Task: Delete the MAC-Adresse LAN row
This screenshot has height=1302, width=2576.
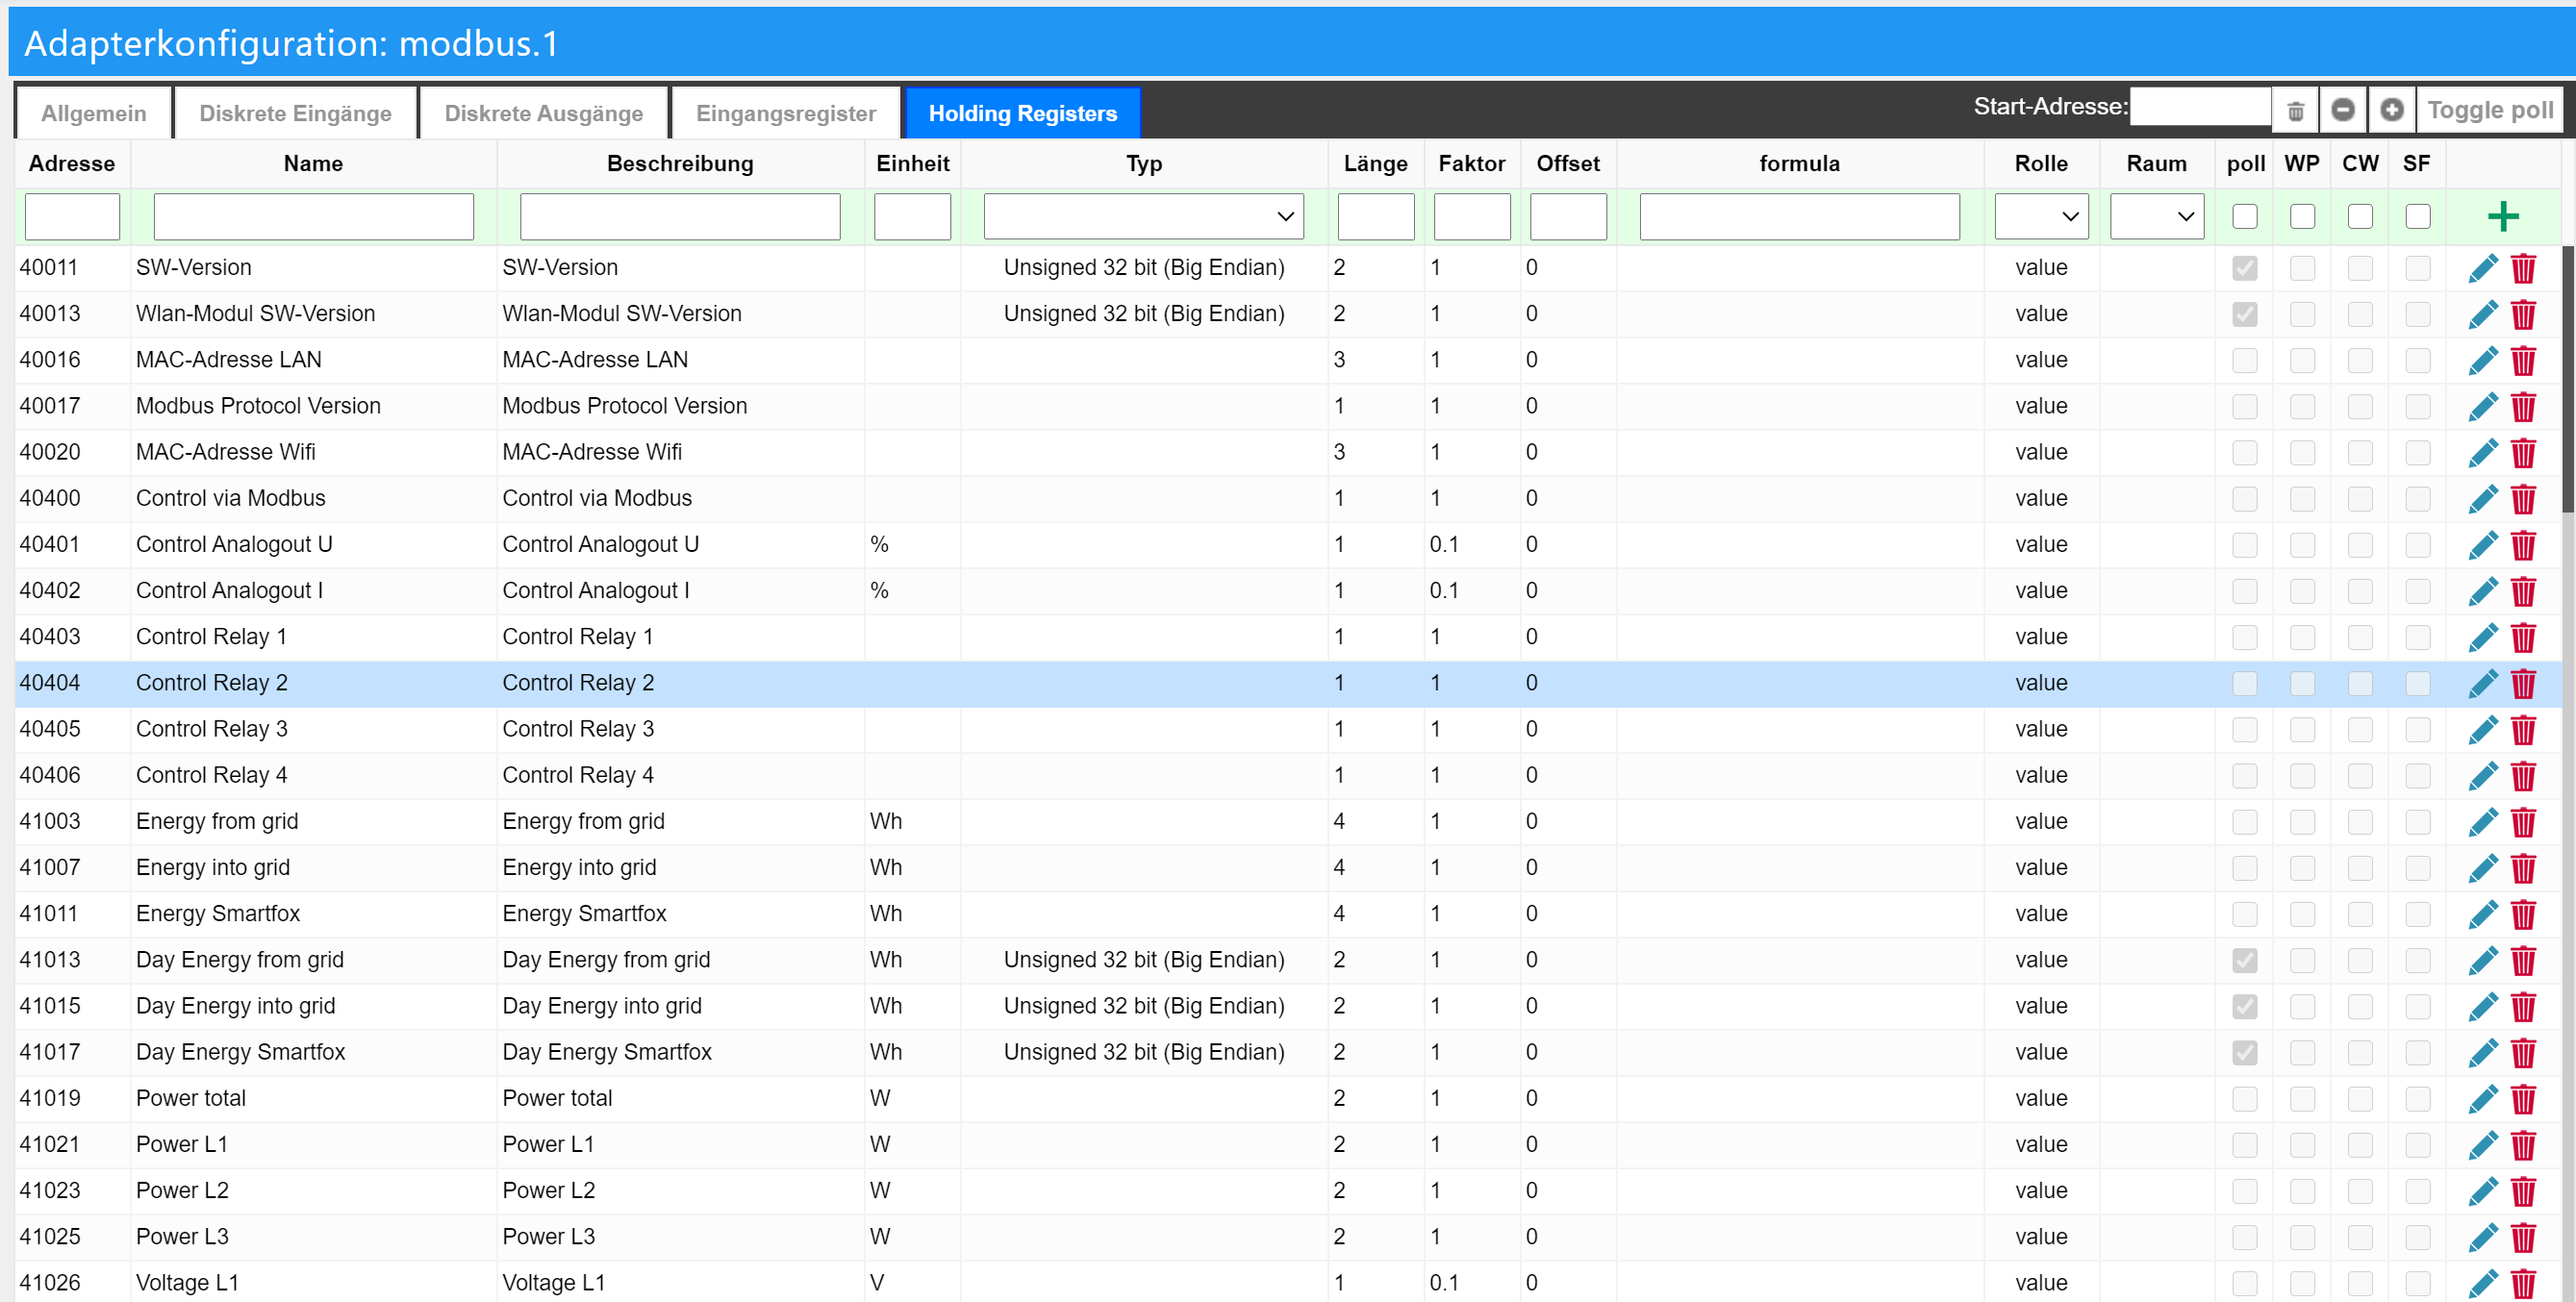Action: coord(2523,360)
